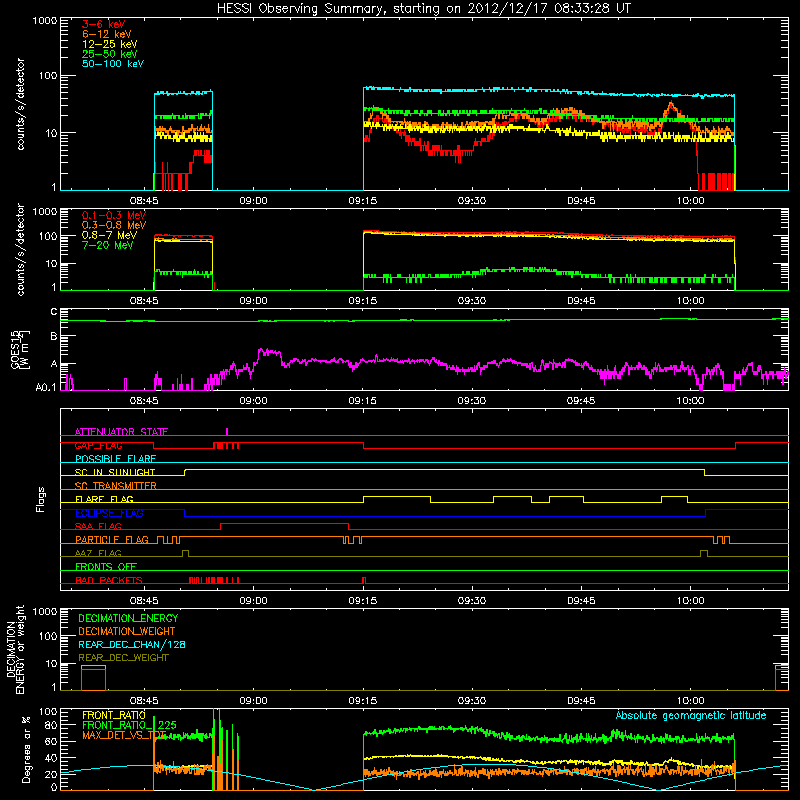Click the 09:30 tick label under keV panel
This screenshot has width=800, height=800.
tap(472, 201)
